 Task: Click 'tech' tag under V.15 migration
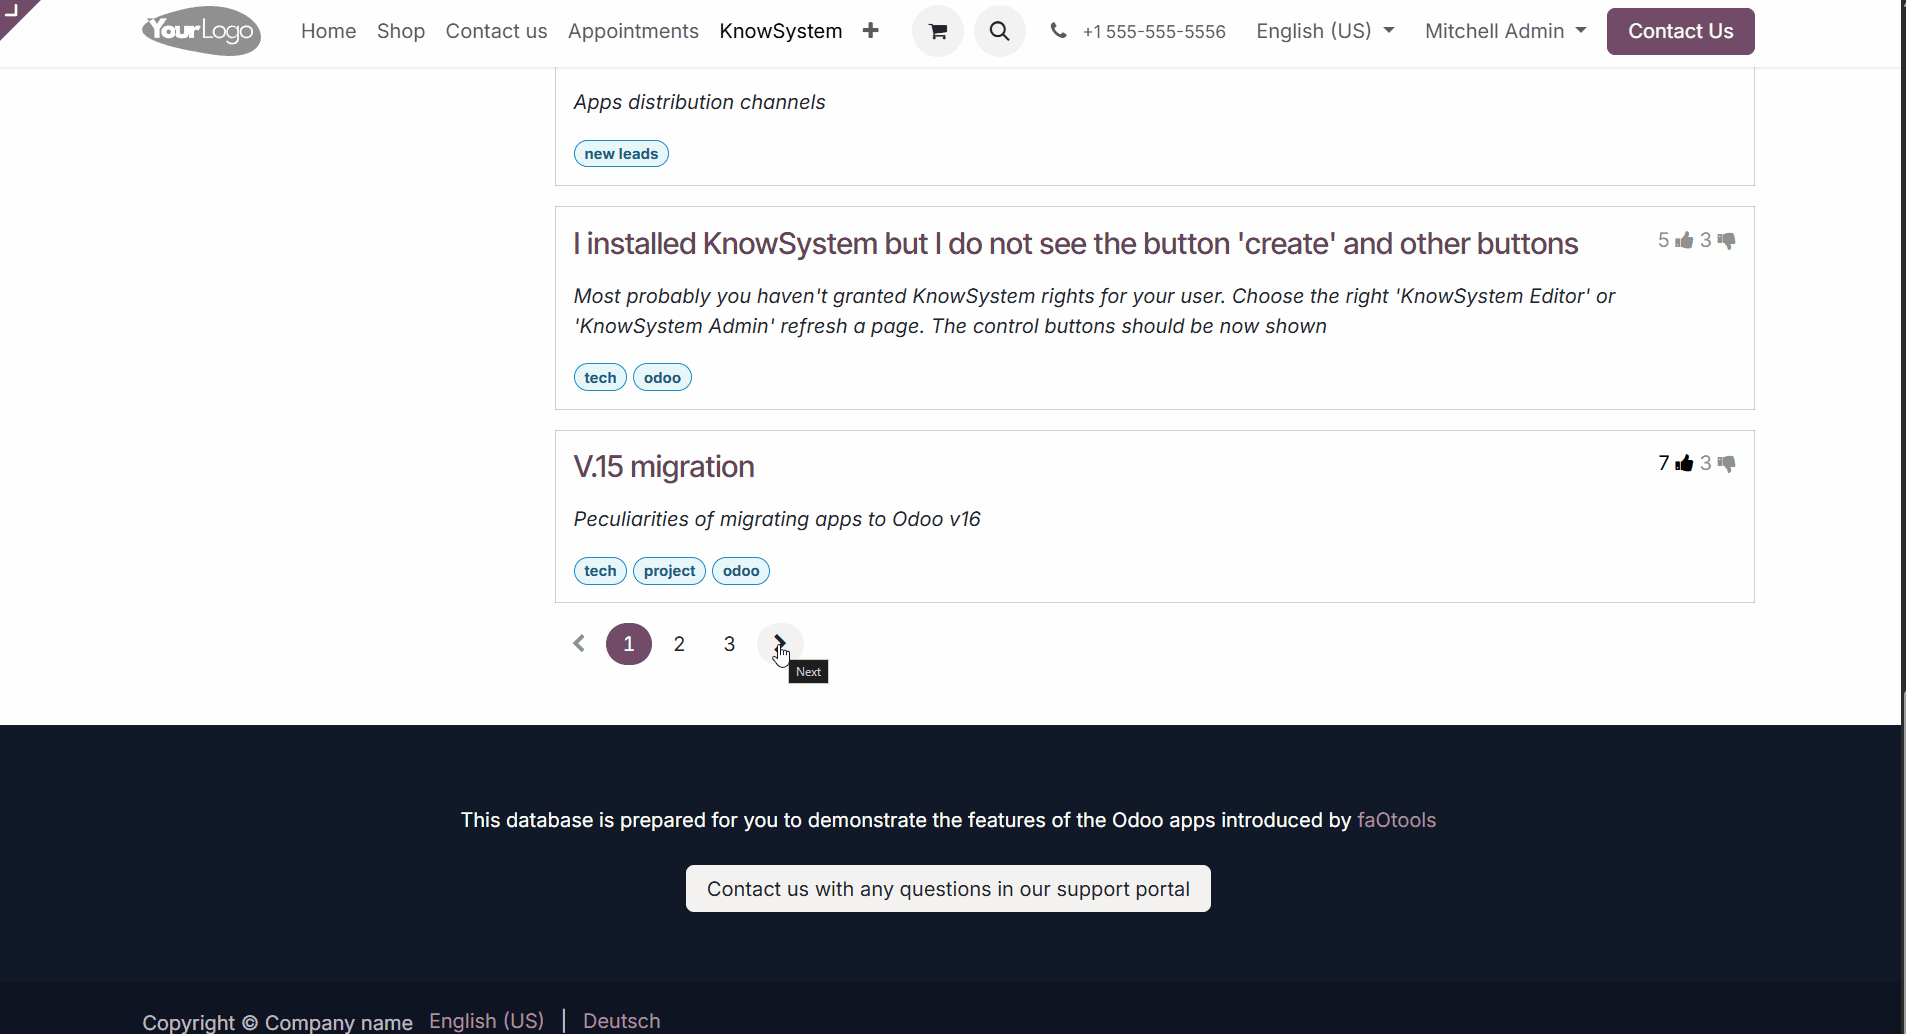[600, 571]
